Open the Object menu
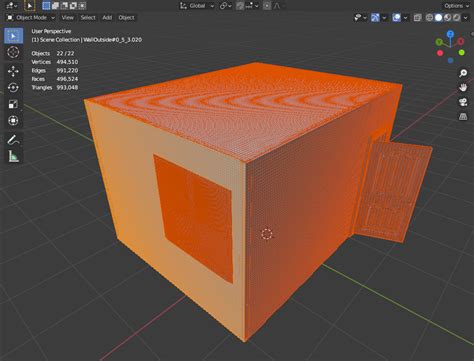This screenshot has height=361, width=474. (126, 18)
